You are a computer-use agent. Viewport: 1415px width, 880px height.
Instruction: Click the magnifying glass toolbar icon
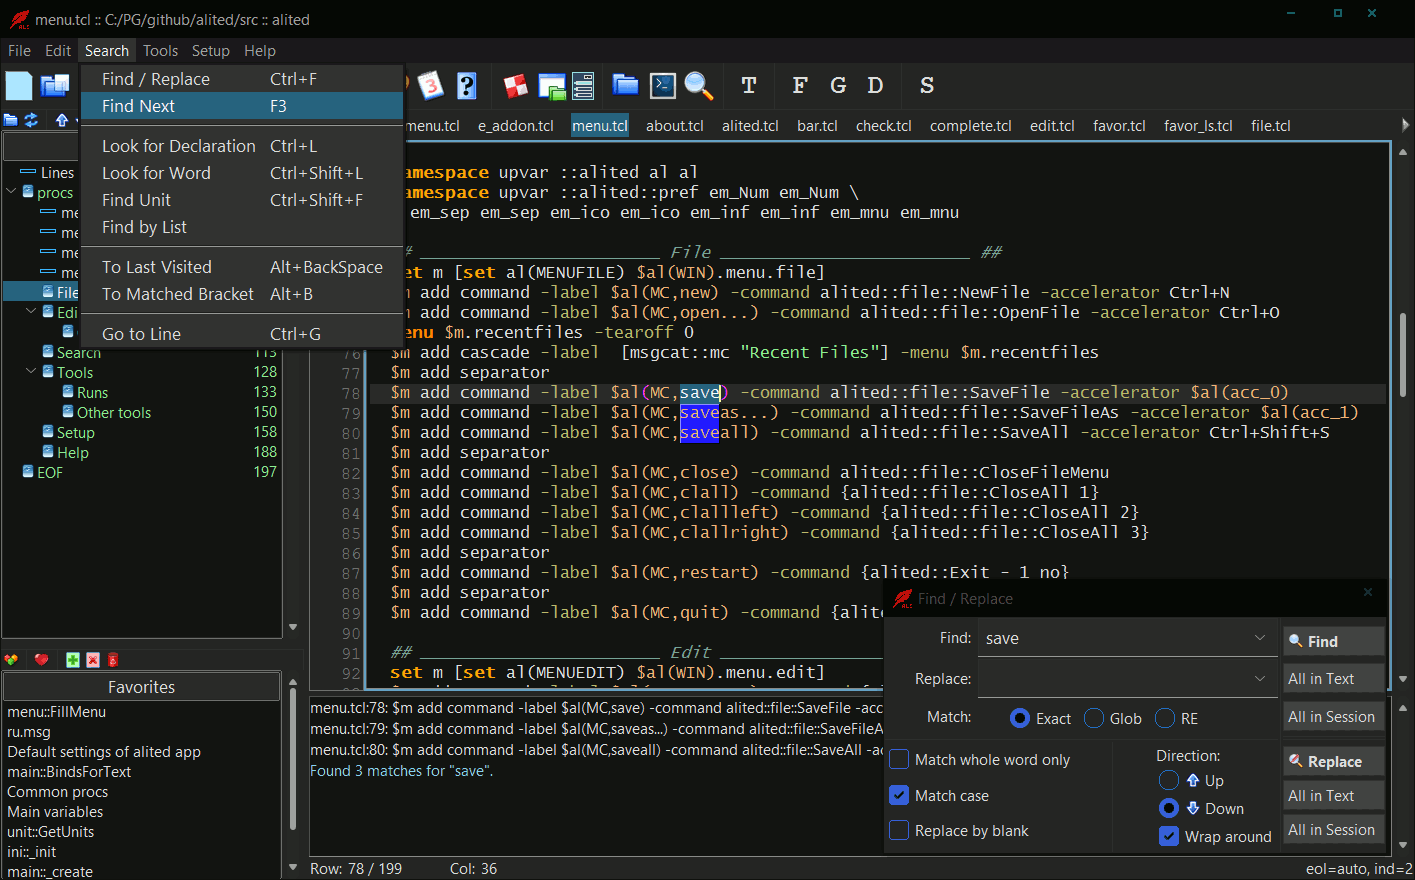point(698,86)
